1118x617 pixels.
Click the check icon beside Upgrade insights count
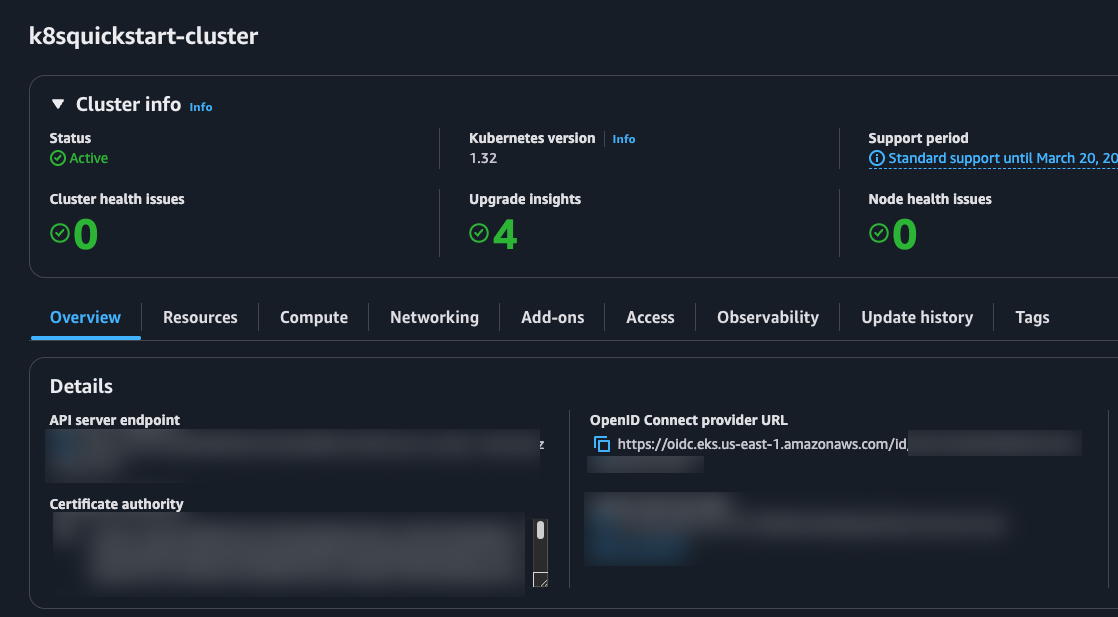[x=479, y=233]
